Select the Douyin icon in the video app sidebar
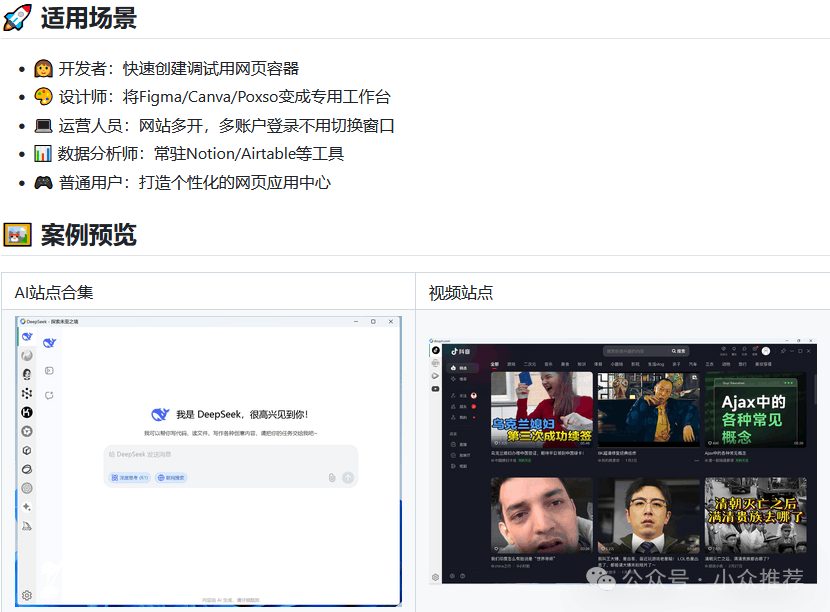 (x=436, y=350)
